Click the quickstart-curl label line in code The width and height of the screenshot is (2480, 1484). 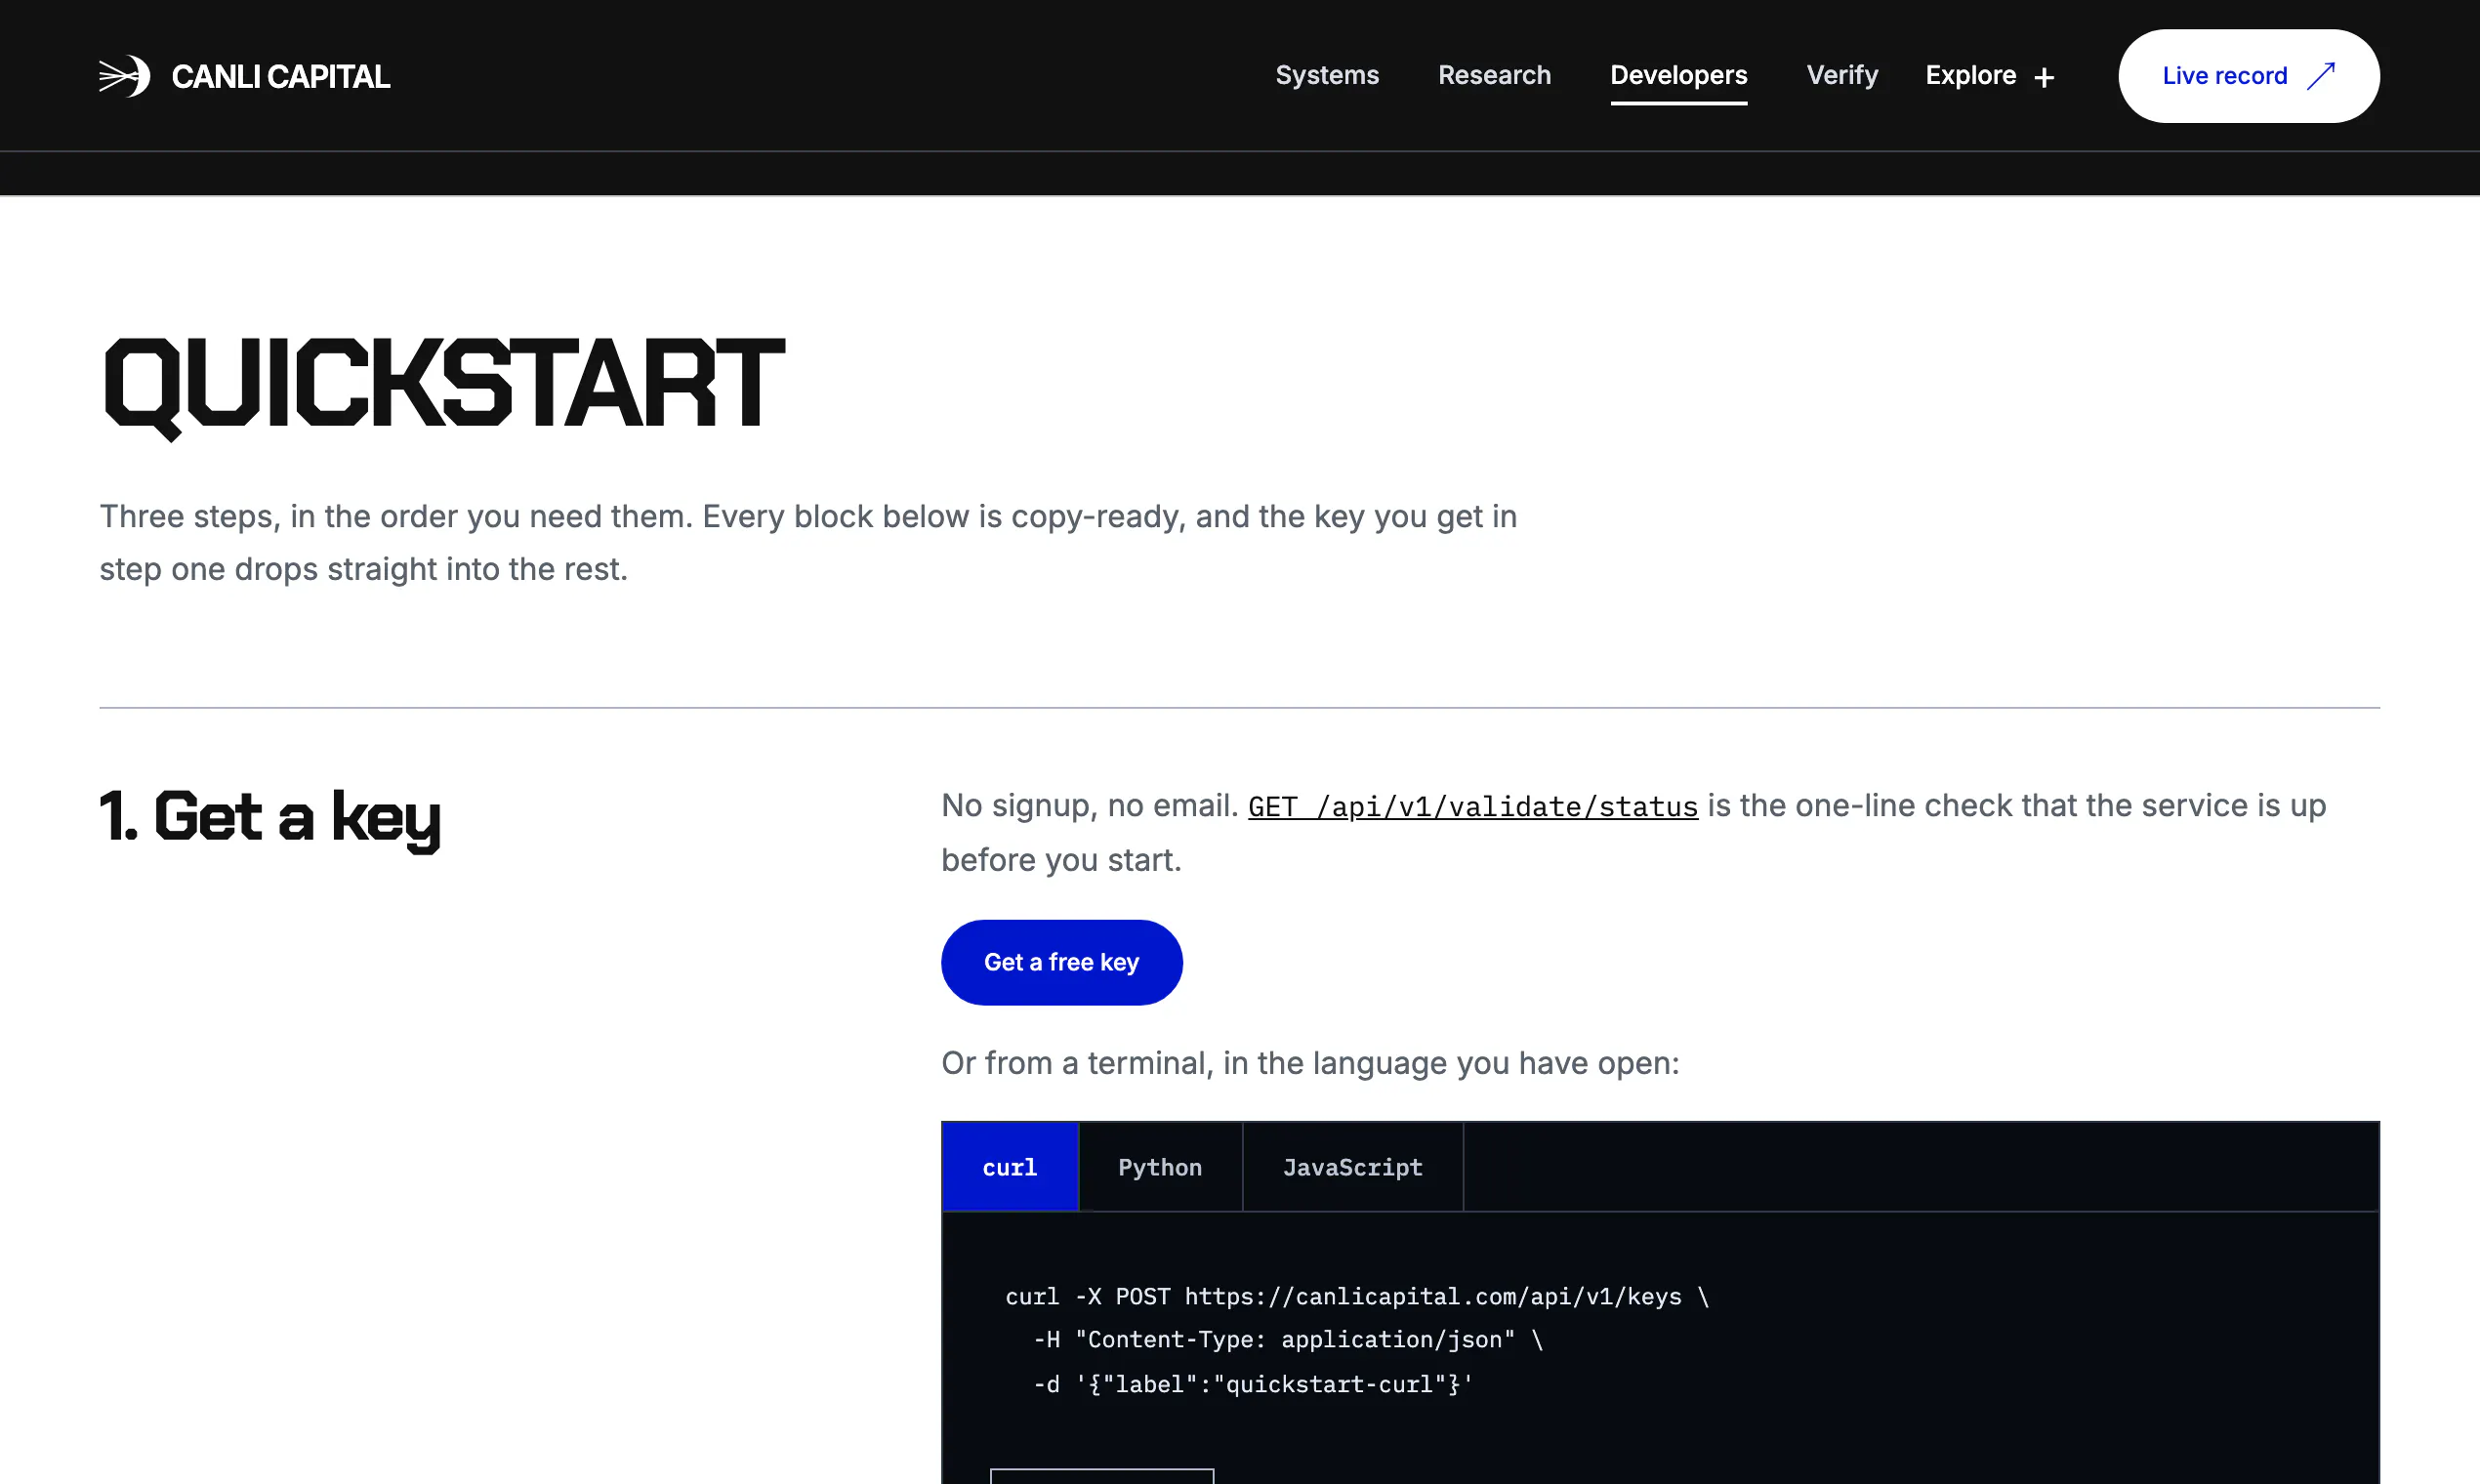pyautogui.click(x=1253, y=1384)
